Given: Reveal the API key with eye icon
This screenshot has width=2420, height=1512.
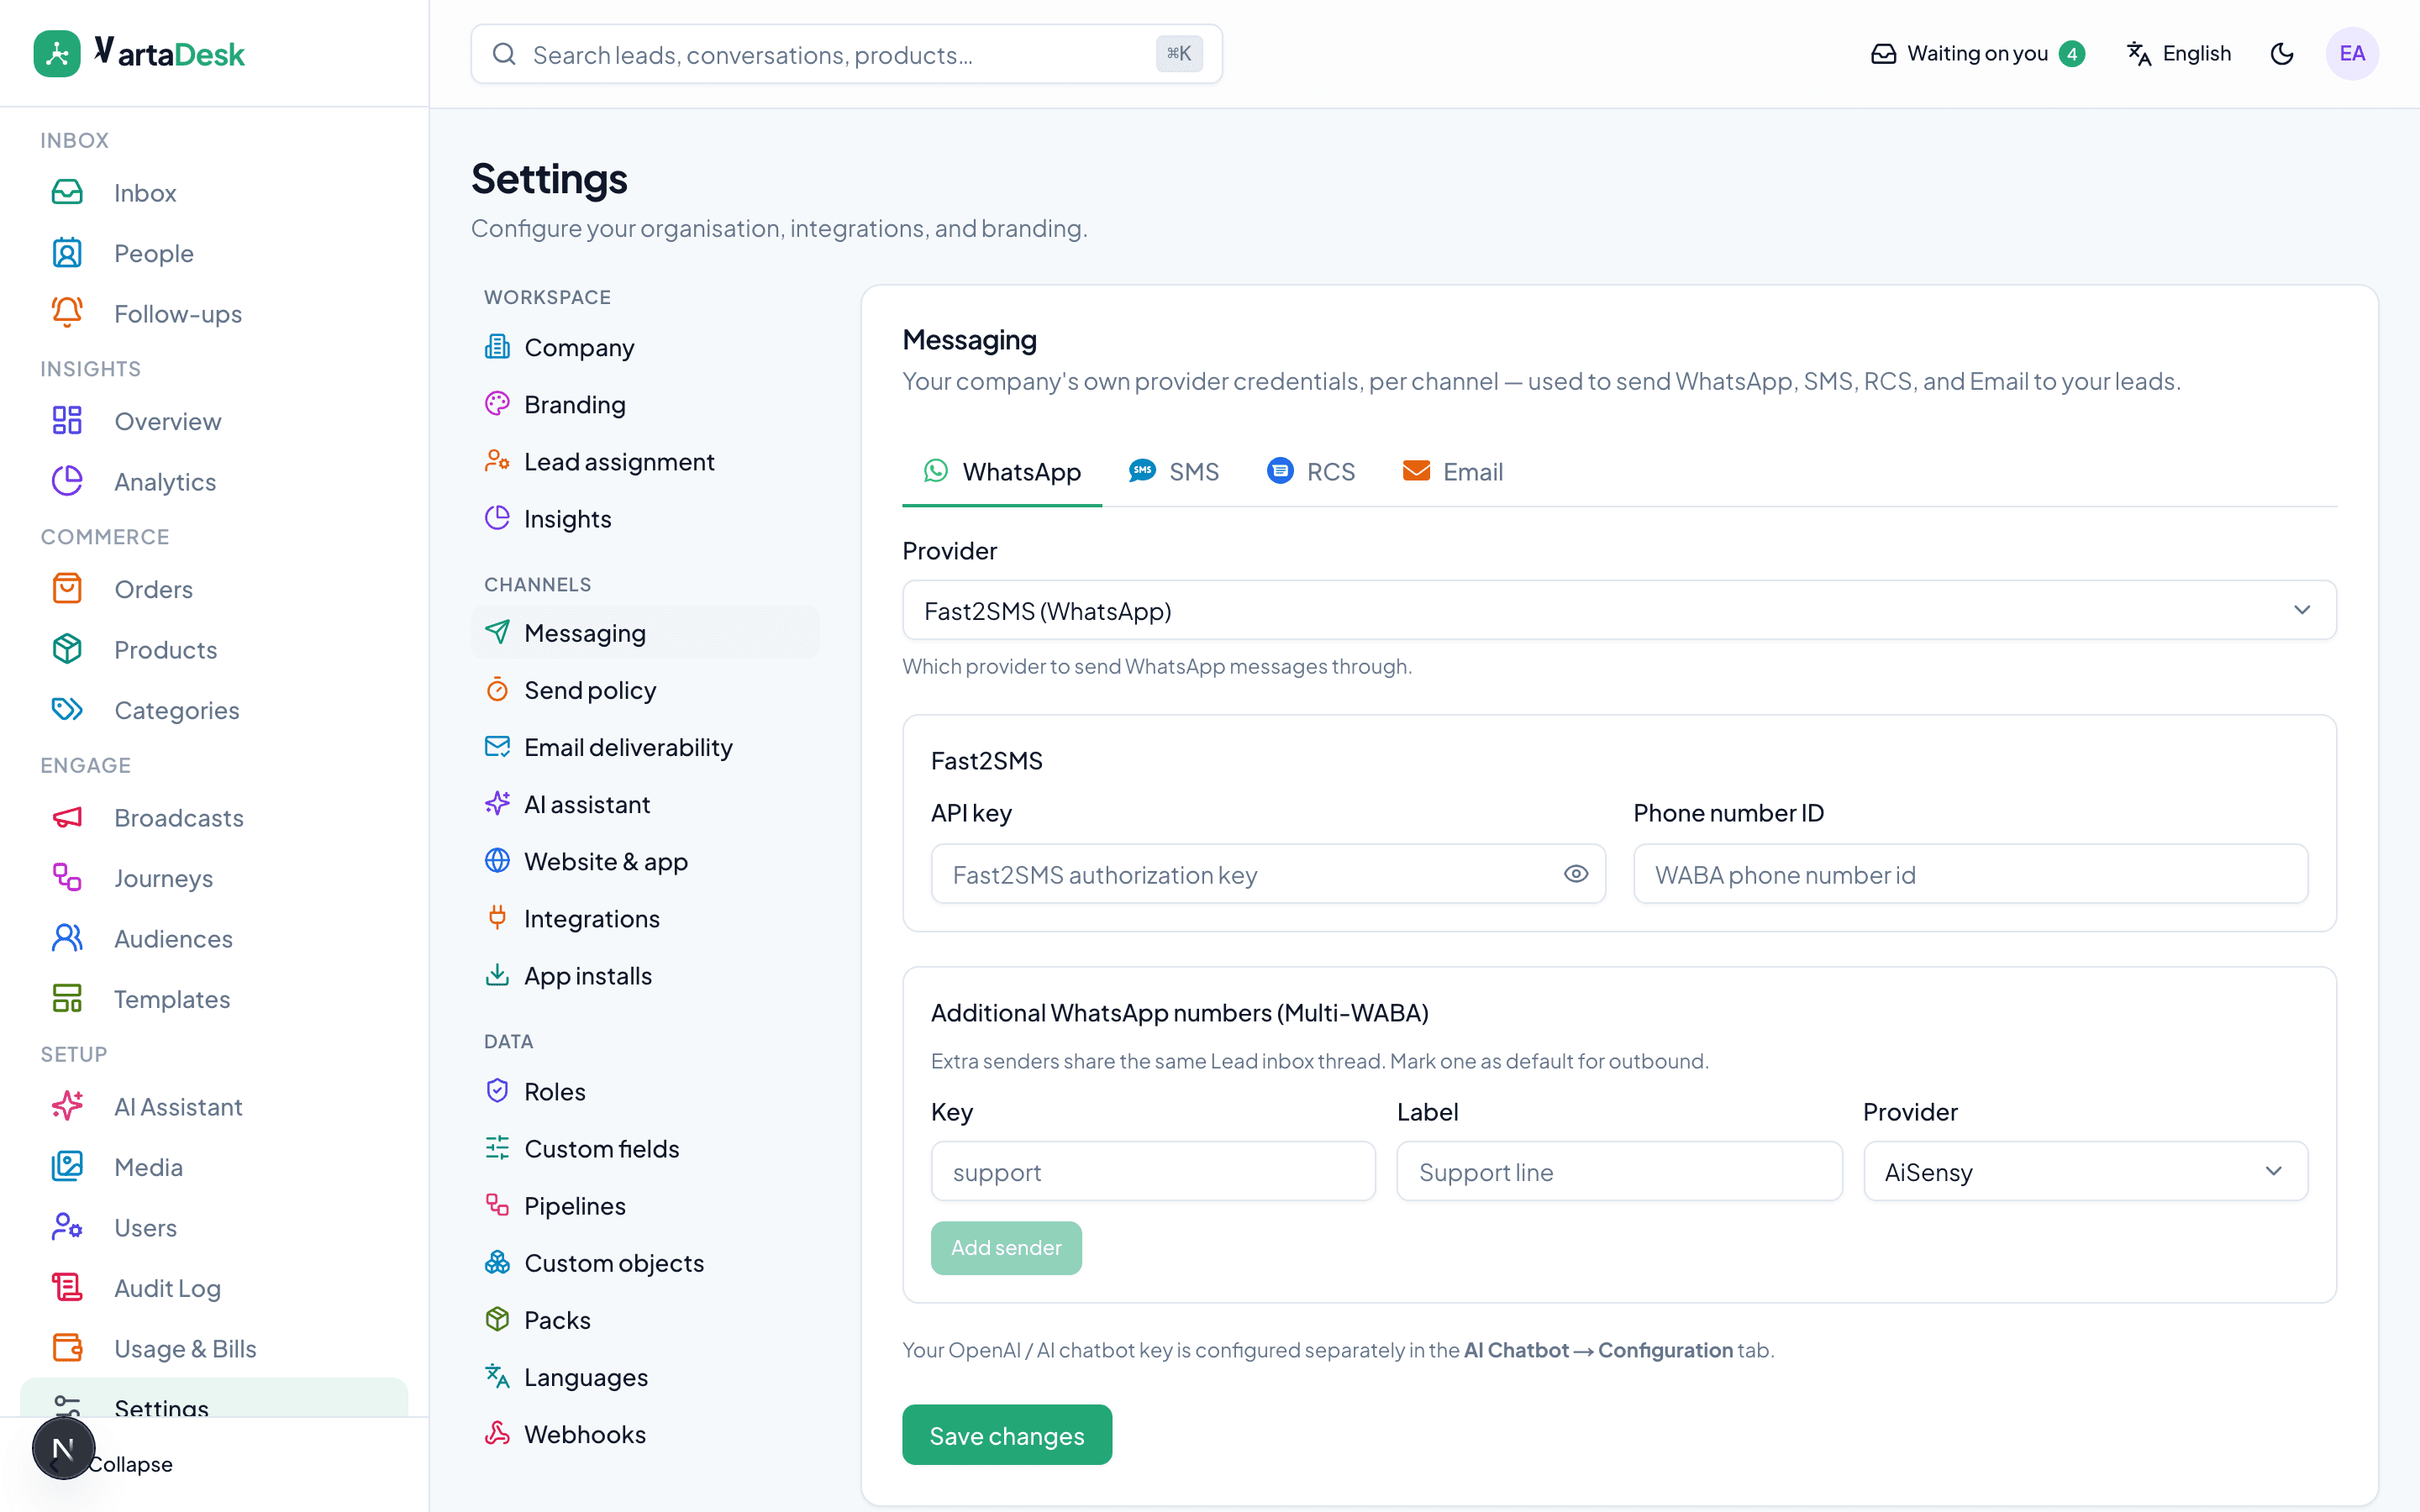Looking at the screenshot, I should pos(1576,874).
